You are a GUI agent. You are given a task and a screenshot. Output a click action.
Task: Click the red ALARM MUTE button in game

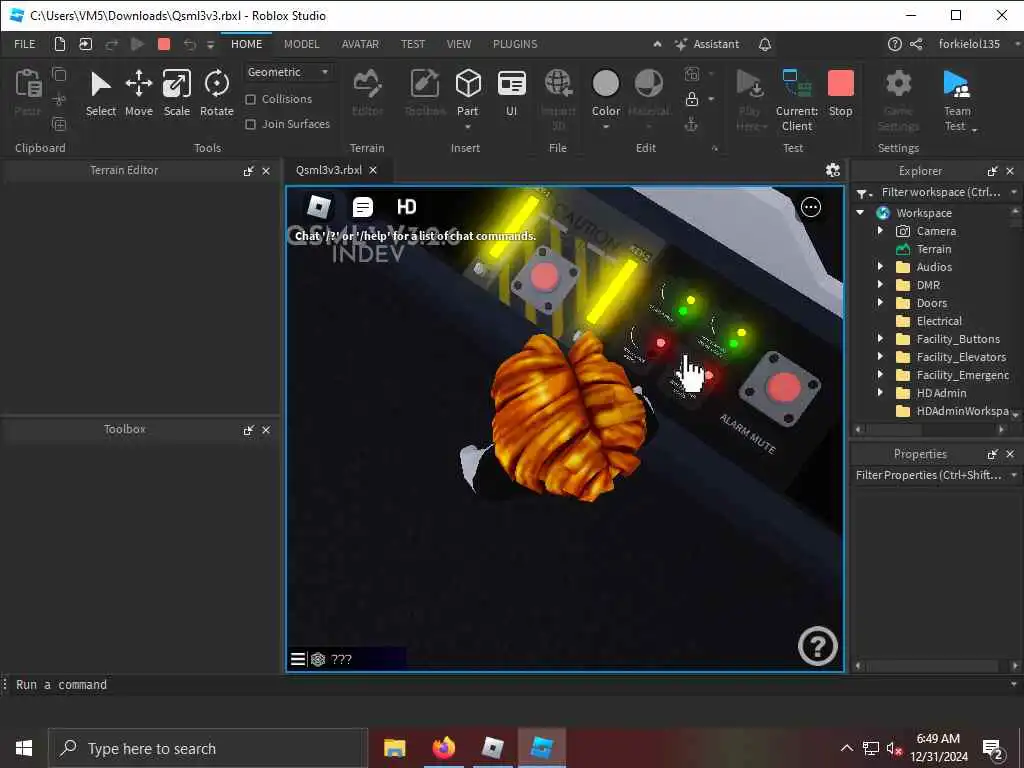783,389
